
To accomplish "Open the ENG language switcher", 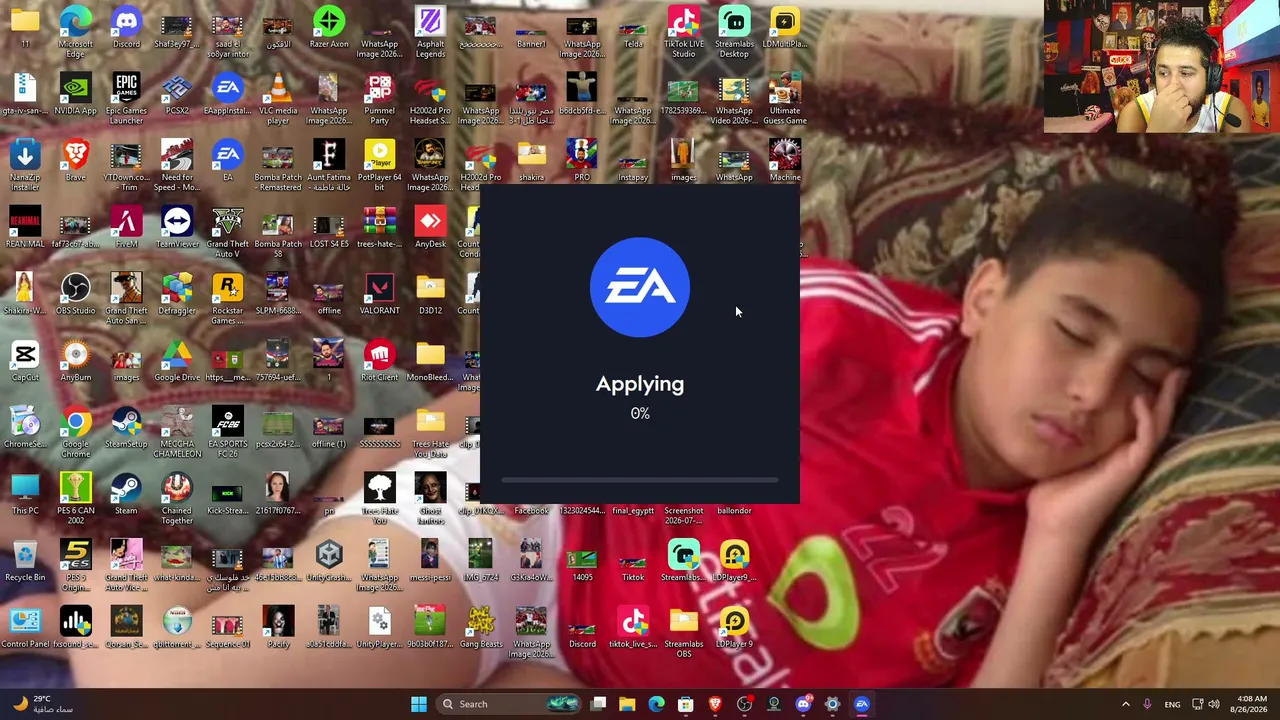I will [x=1172, y=704].
